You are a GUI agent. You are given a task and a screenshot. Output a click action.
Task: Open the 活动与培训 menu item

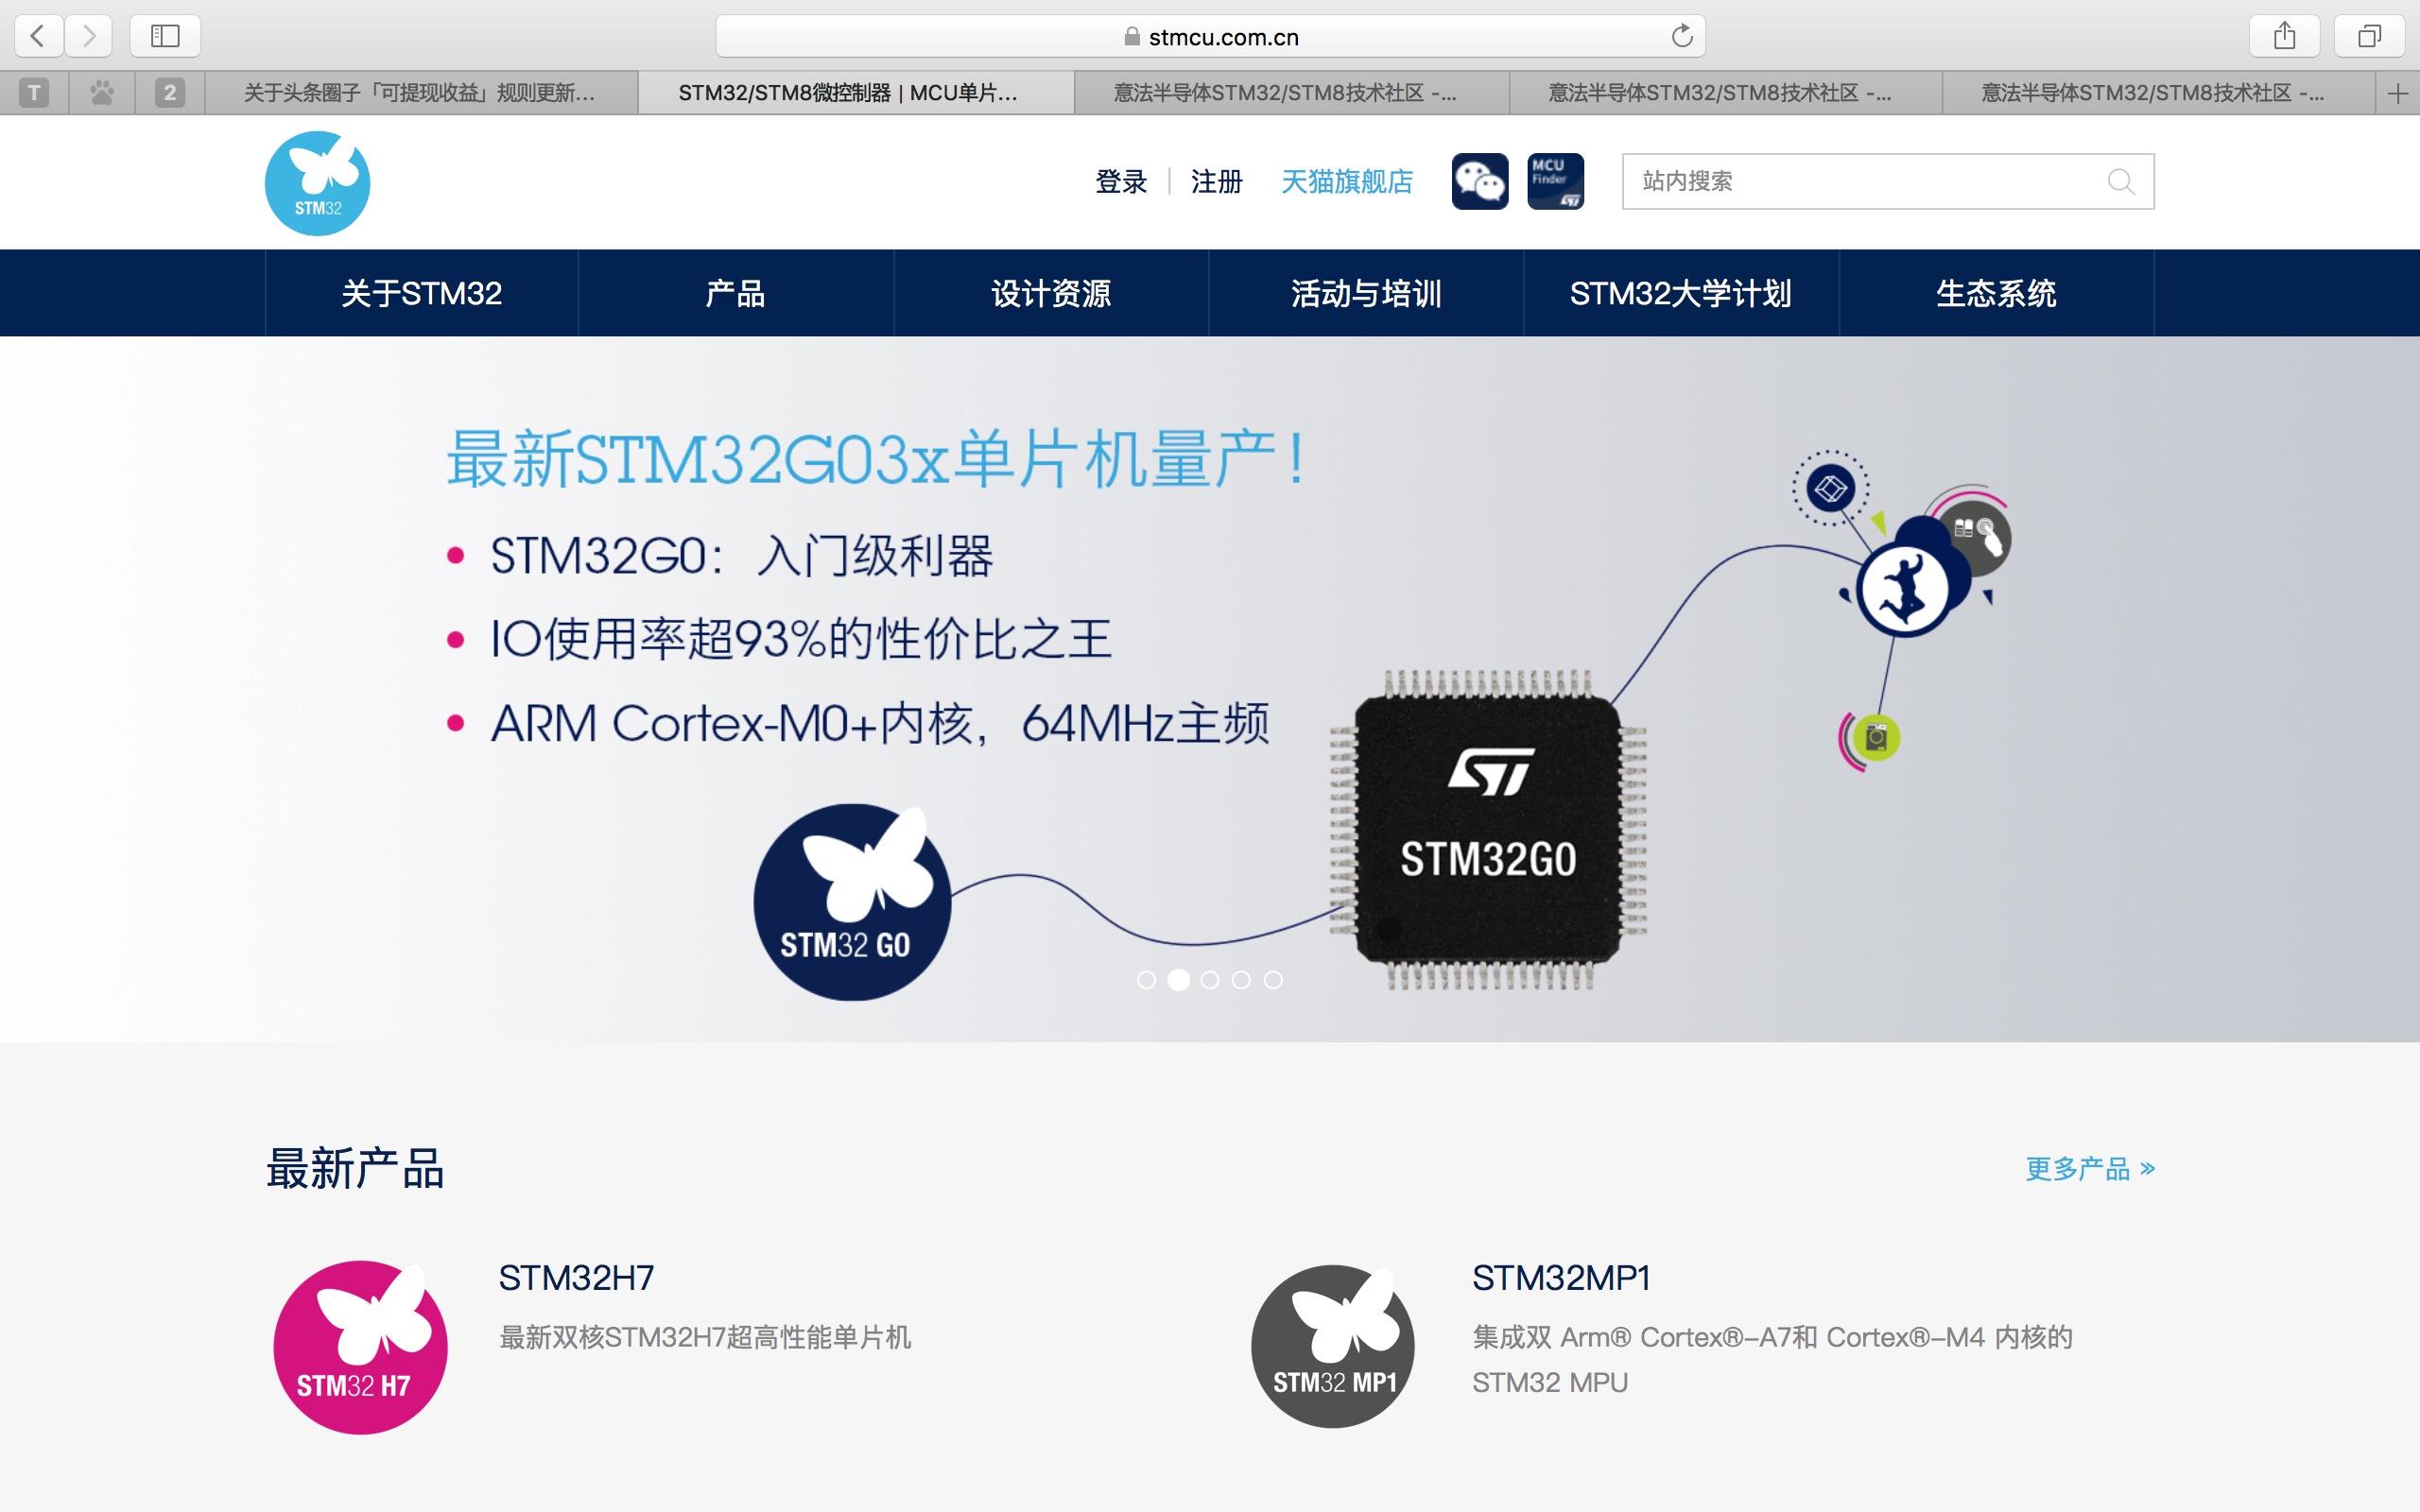1366,294
